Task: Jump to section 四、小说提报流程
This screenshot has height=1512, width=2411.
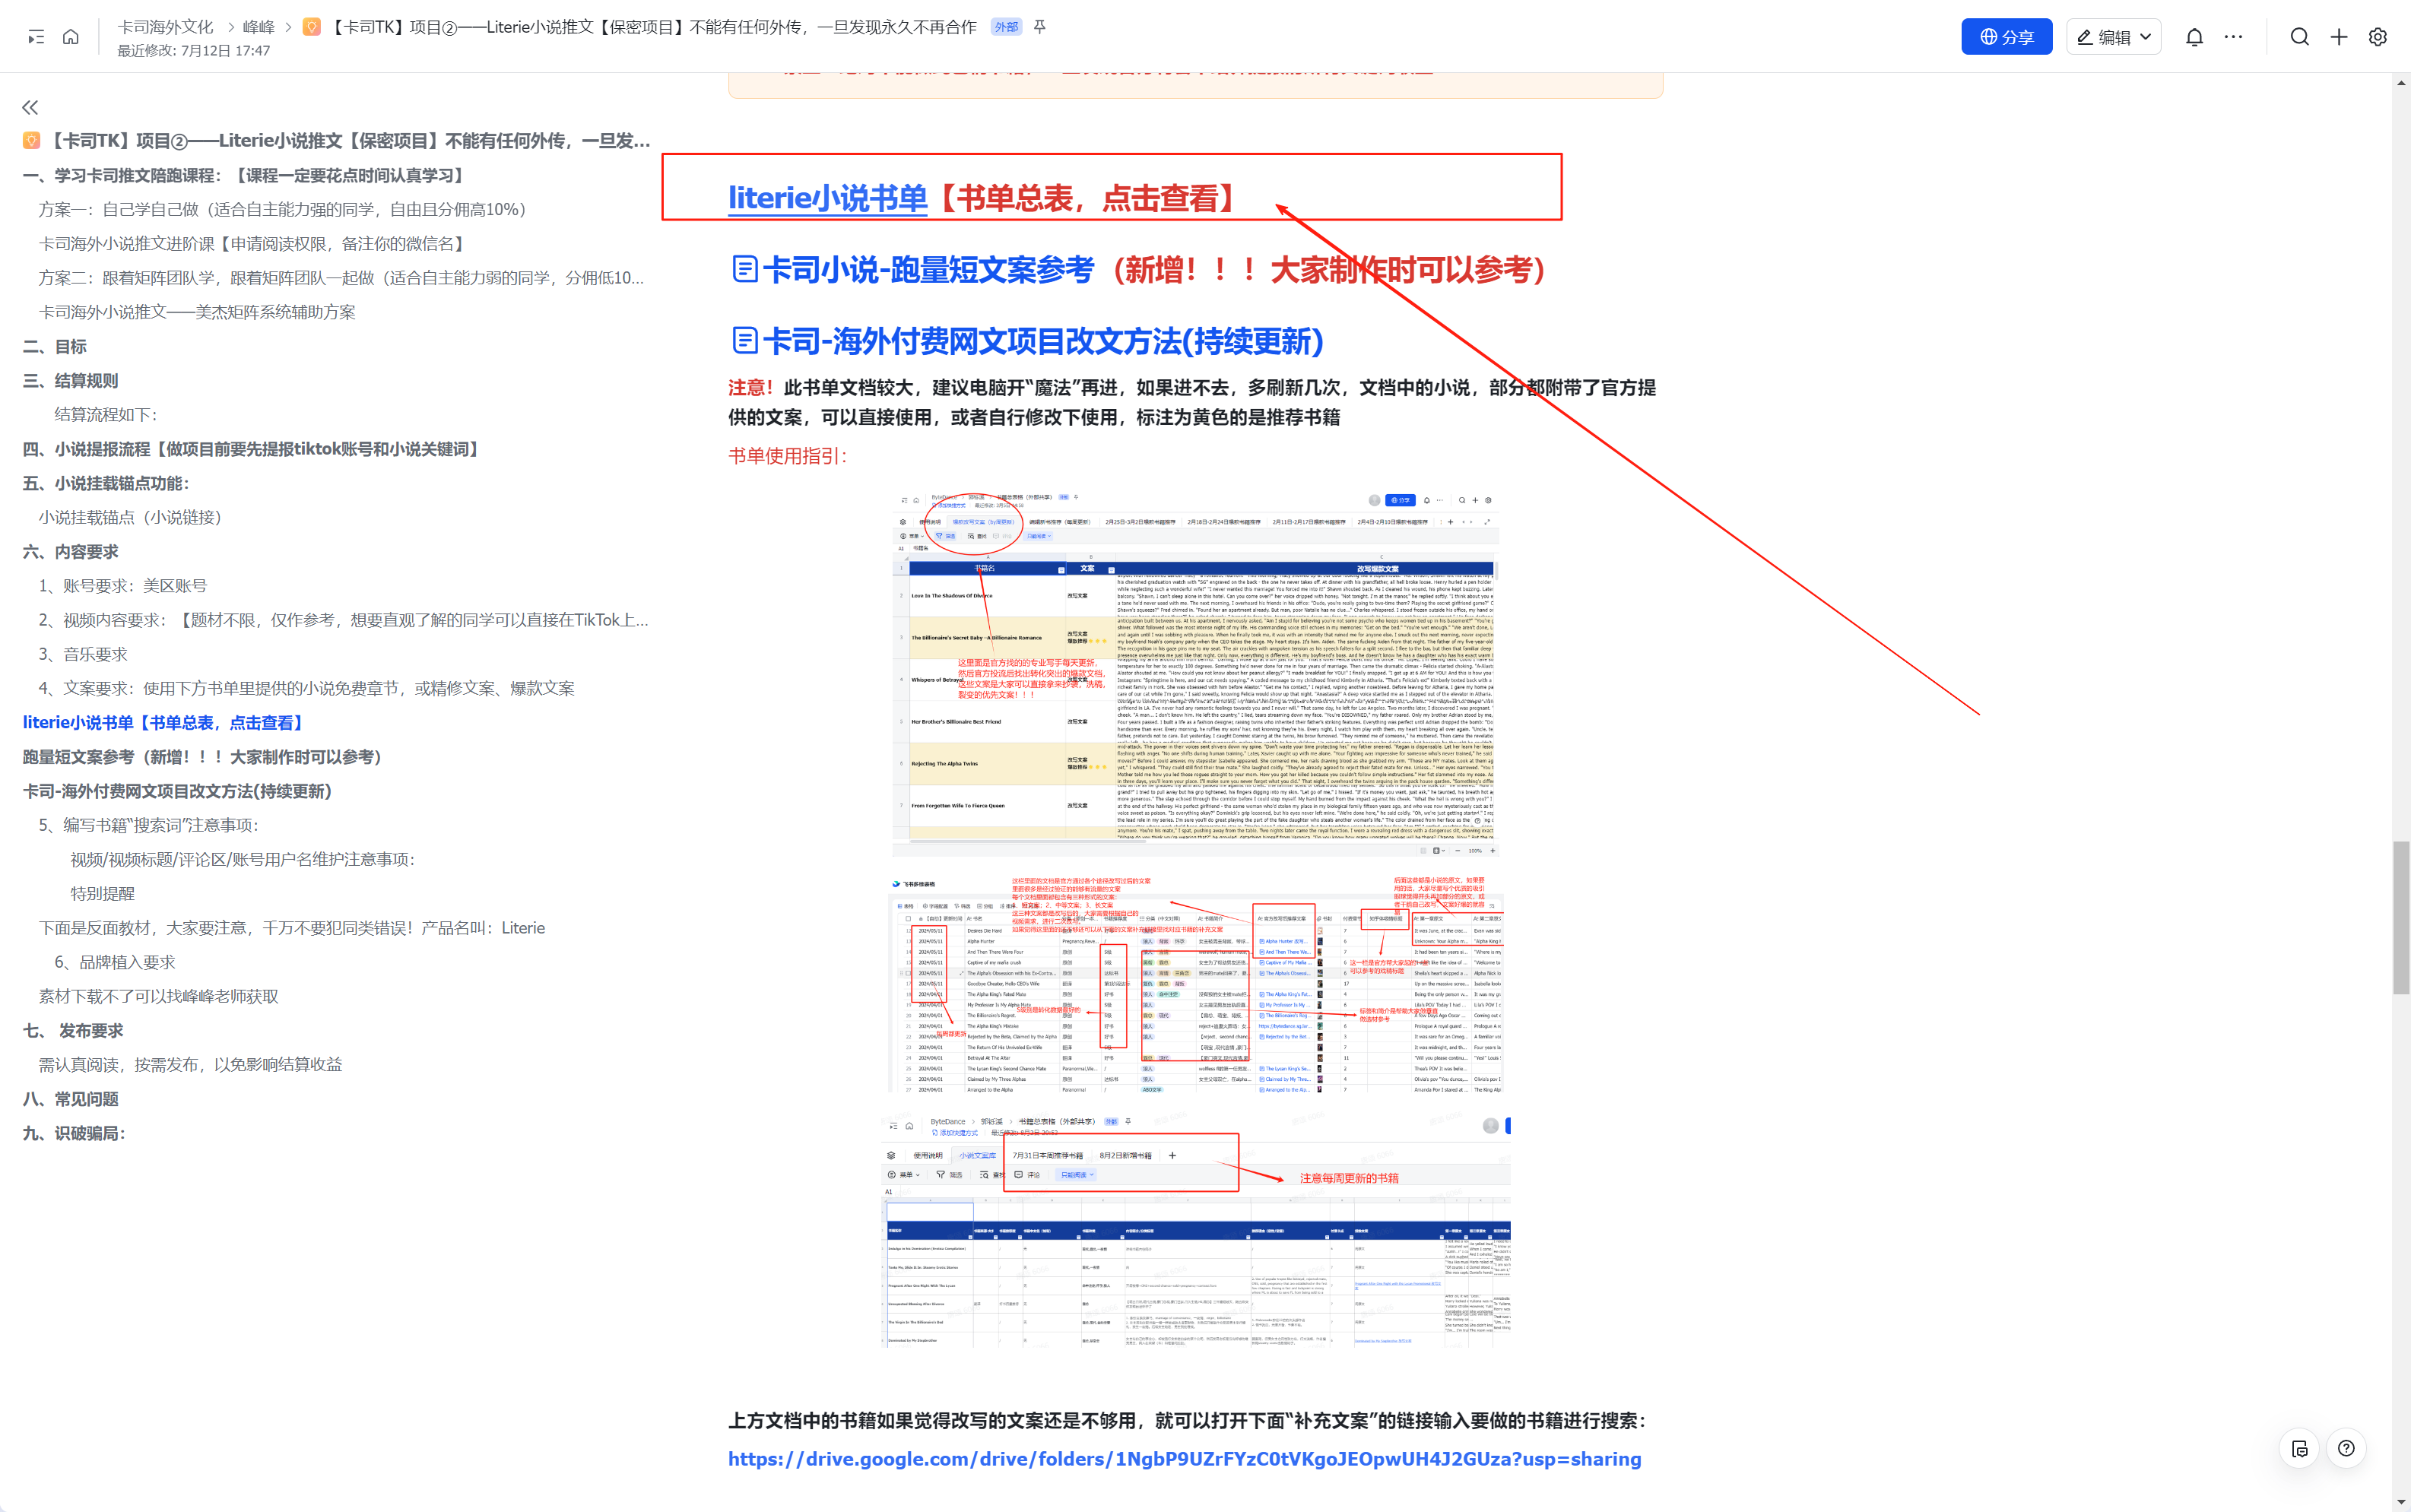Action: point(253,449)
